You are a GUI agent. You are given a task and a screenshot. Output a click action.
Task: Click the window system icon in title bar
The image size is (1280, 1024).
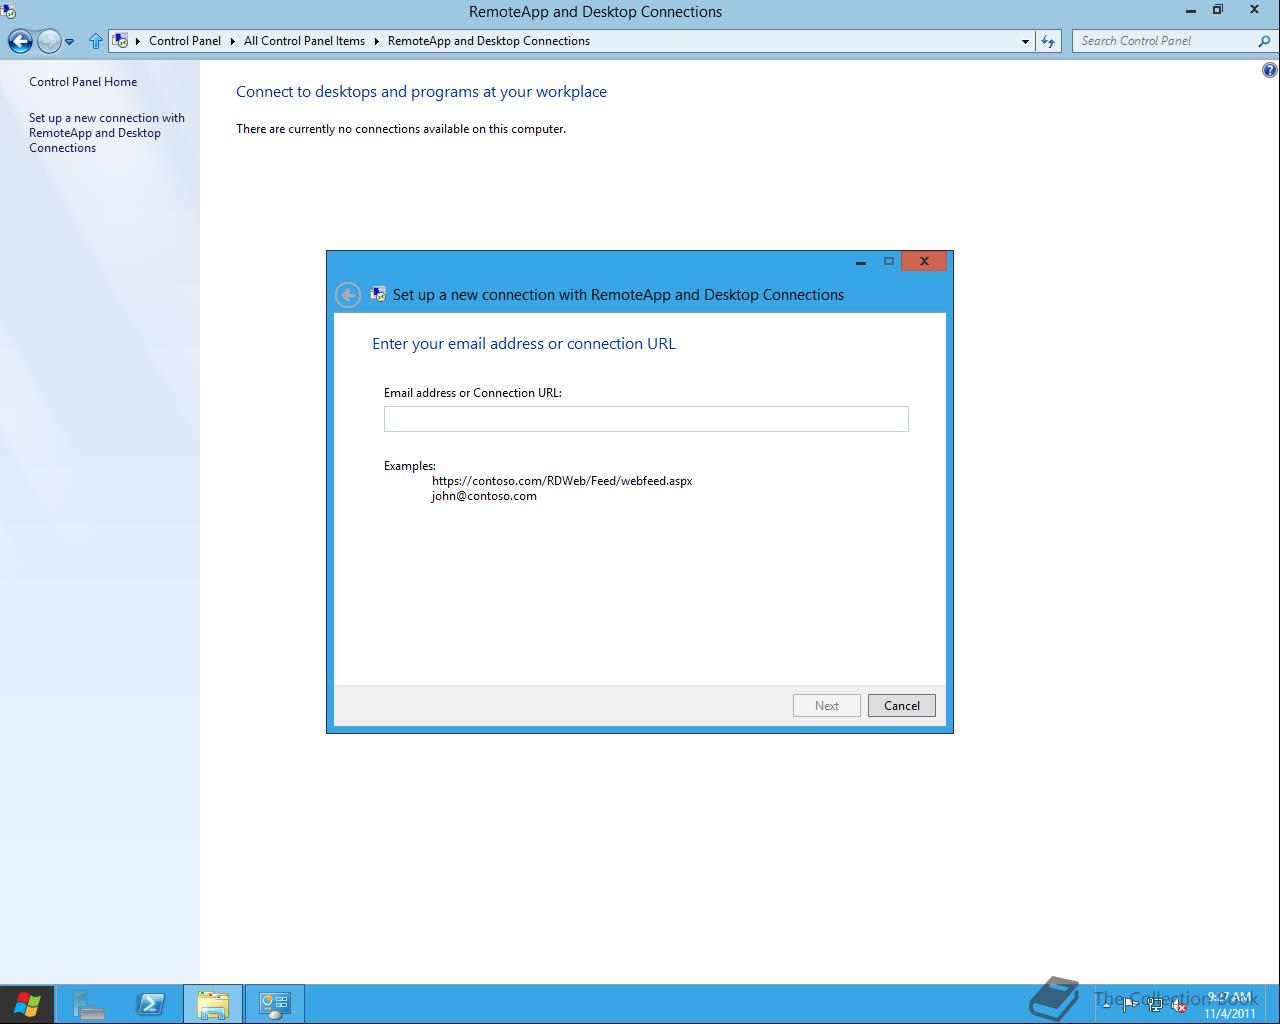pyautogui.click(x=8, y=11)
